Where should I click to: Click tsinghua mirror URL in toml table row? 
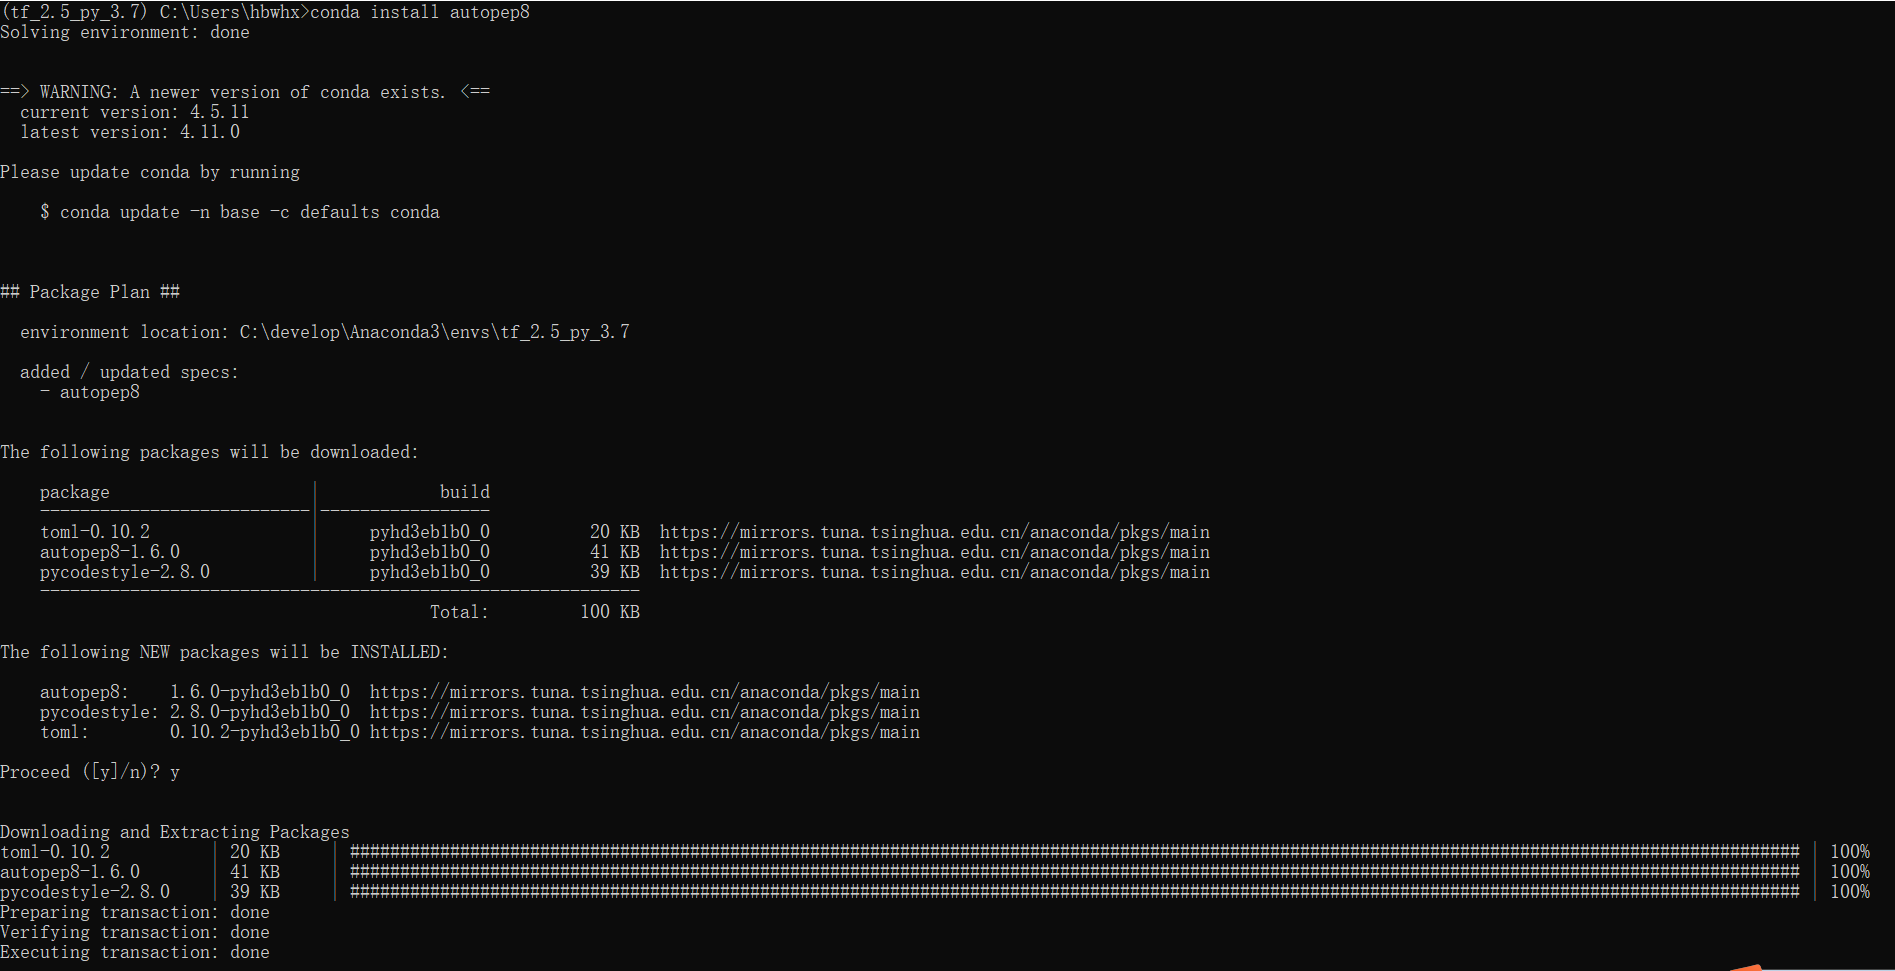point(935,532)
